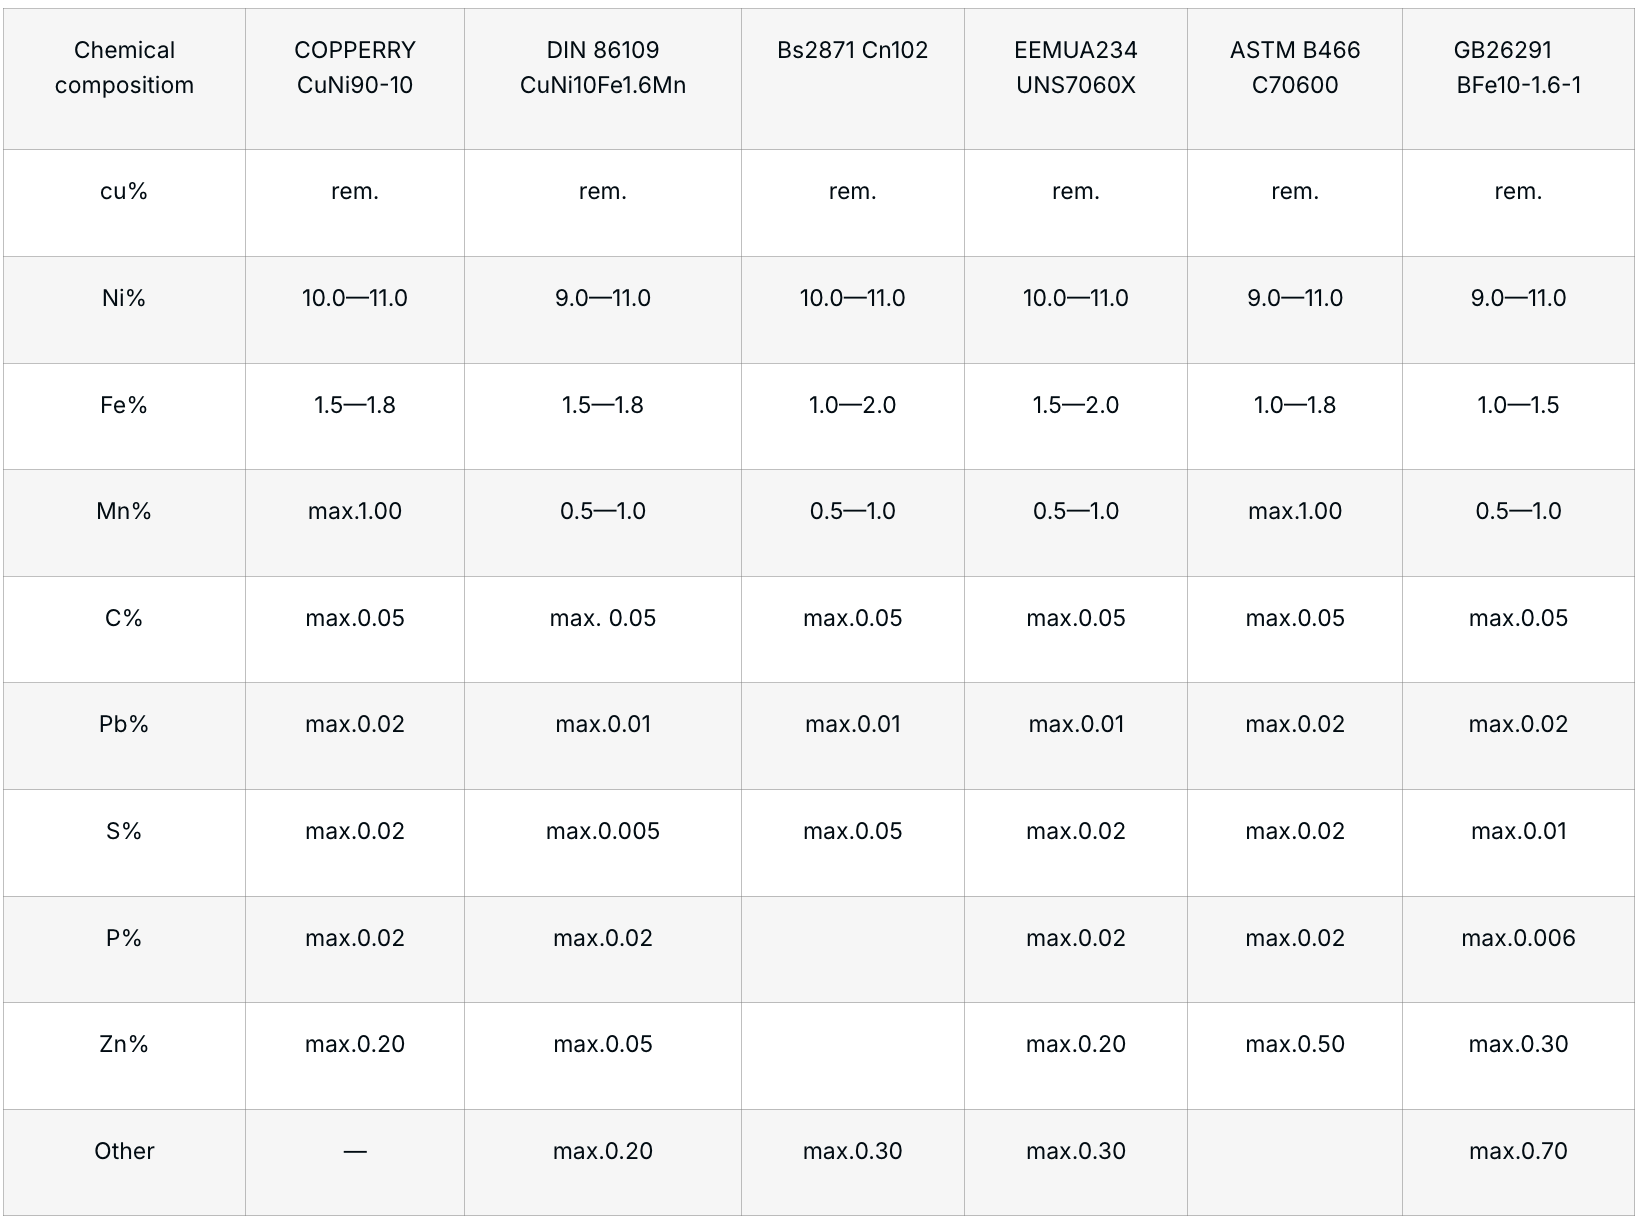This screenshot has width=1640, height=1230.
Task: Click the 1.0—1.5 iron value cell
Action: [x=1518, y=405]
